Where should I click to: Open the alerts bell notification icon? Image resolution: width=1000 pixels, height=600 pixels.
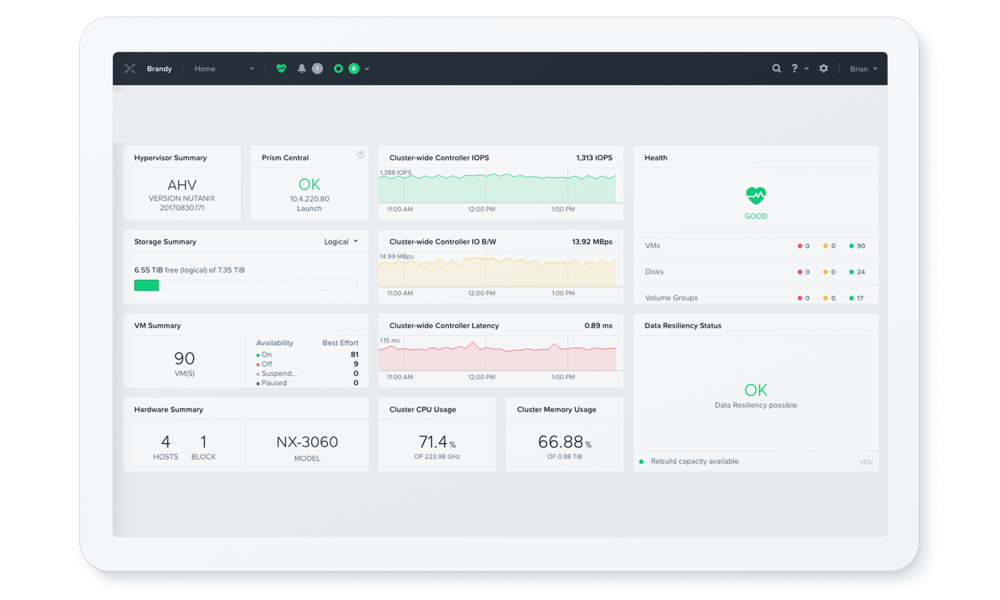pos(301,69)
